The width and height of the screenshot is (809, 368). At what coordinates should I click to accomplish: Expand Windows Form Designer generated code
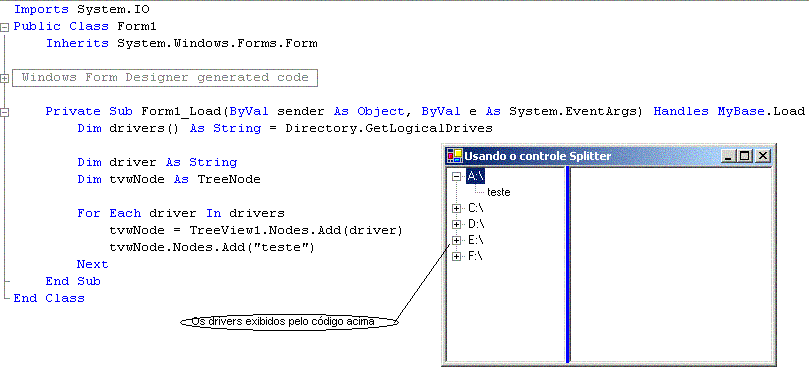[x=5, y=78]
